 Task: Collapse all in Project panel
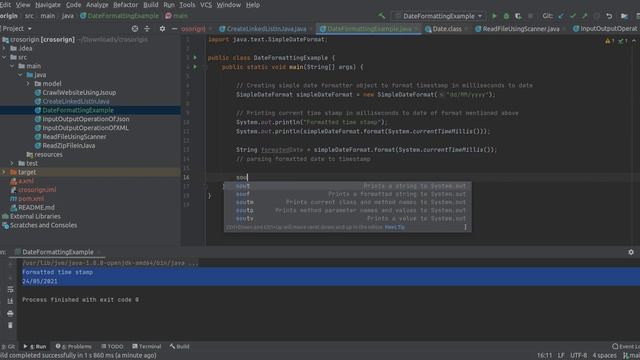[x=147, y=29]
